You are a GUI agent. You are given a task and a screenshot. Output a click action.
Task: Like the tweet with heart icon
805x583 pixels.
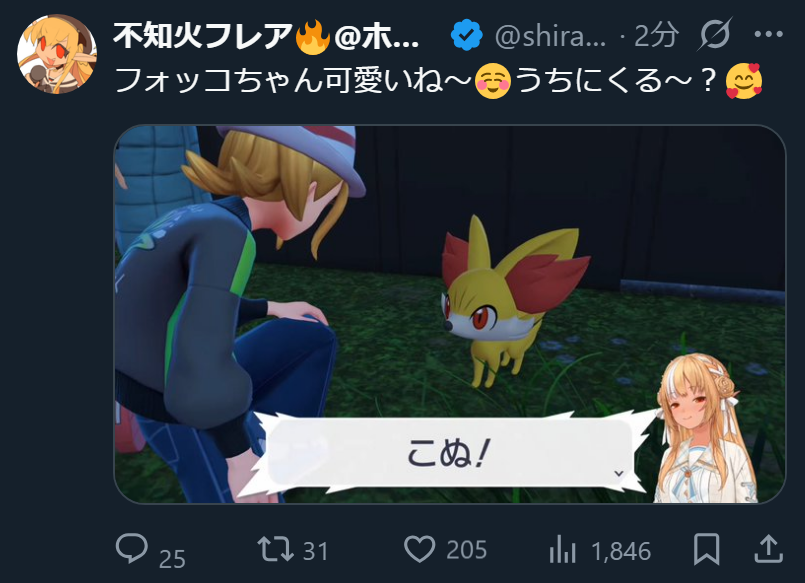419,549
